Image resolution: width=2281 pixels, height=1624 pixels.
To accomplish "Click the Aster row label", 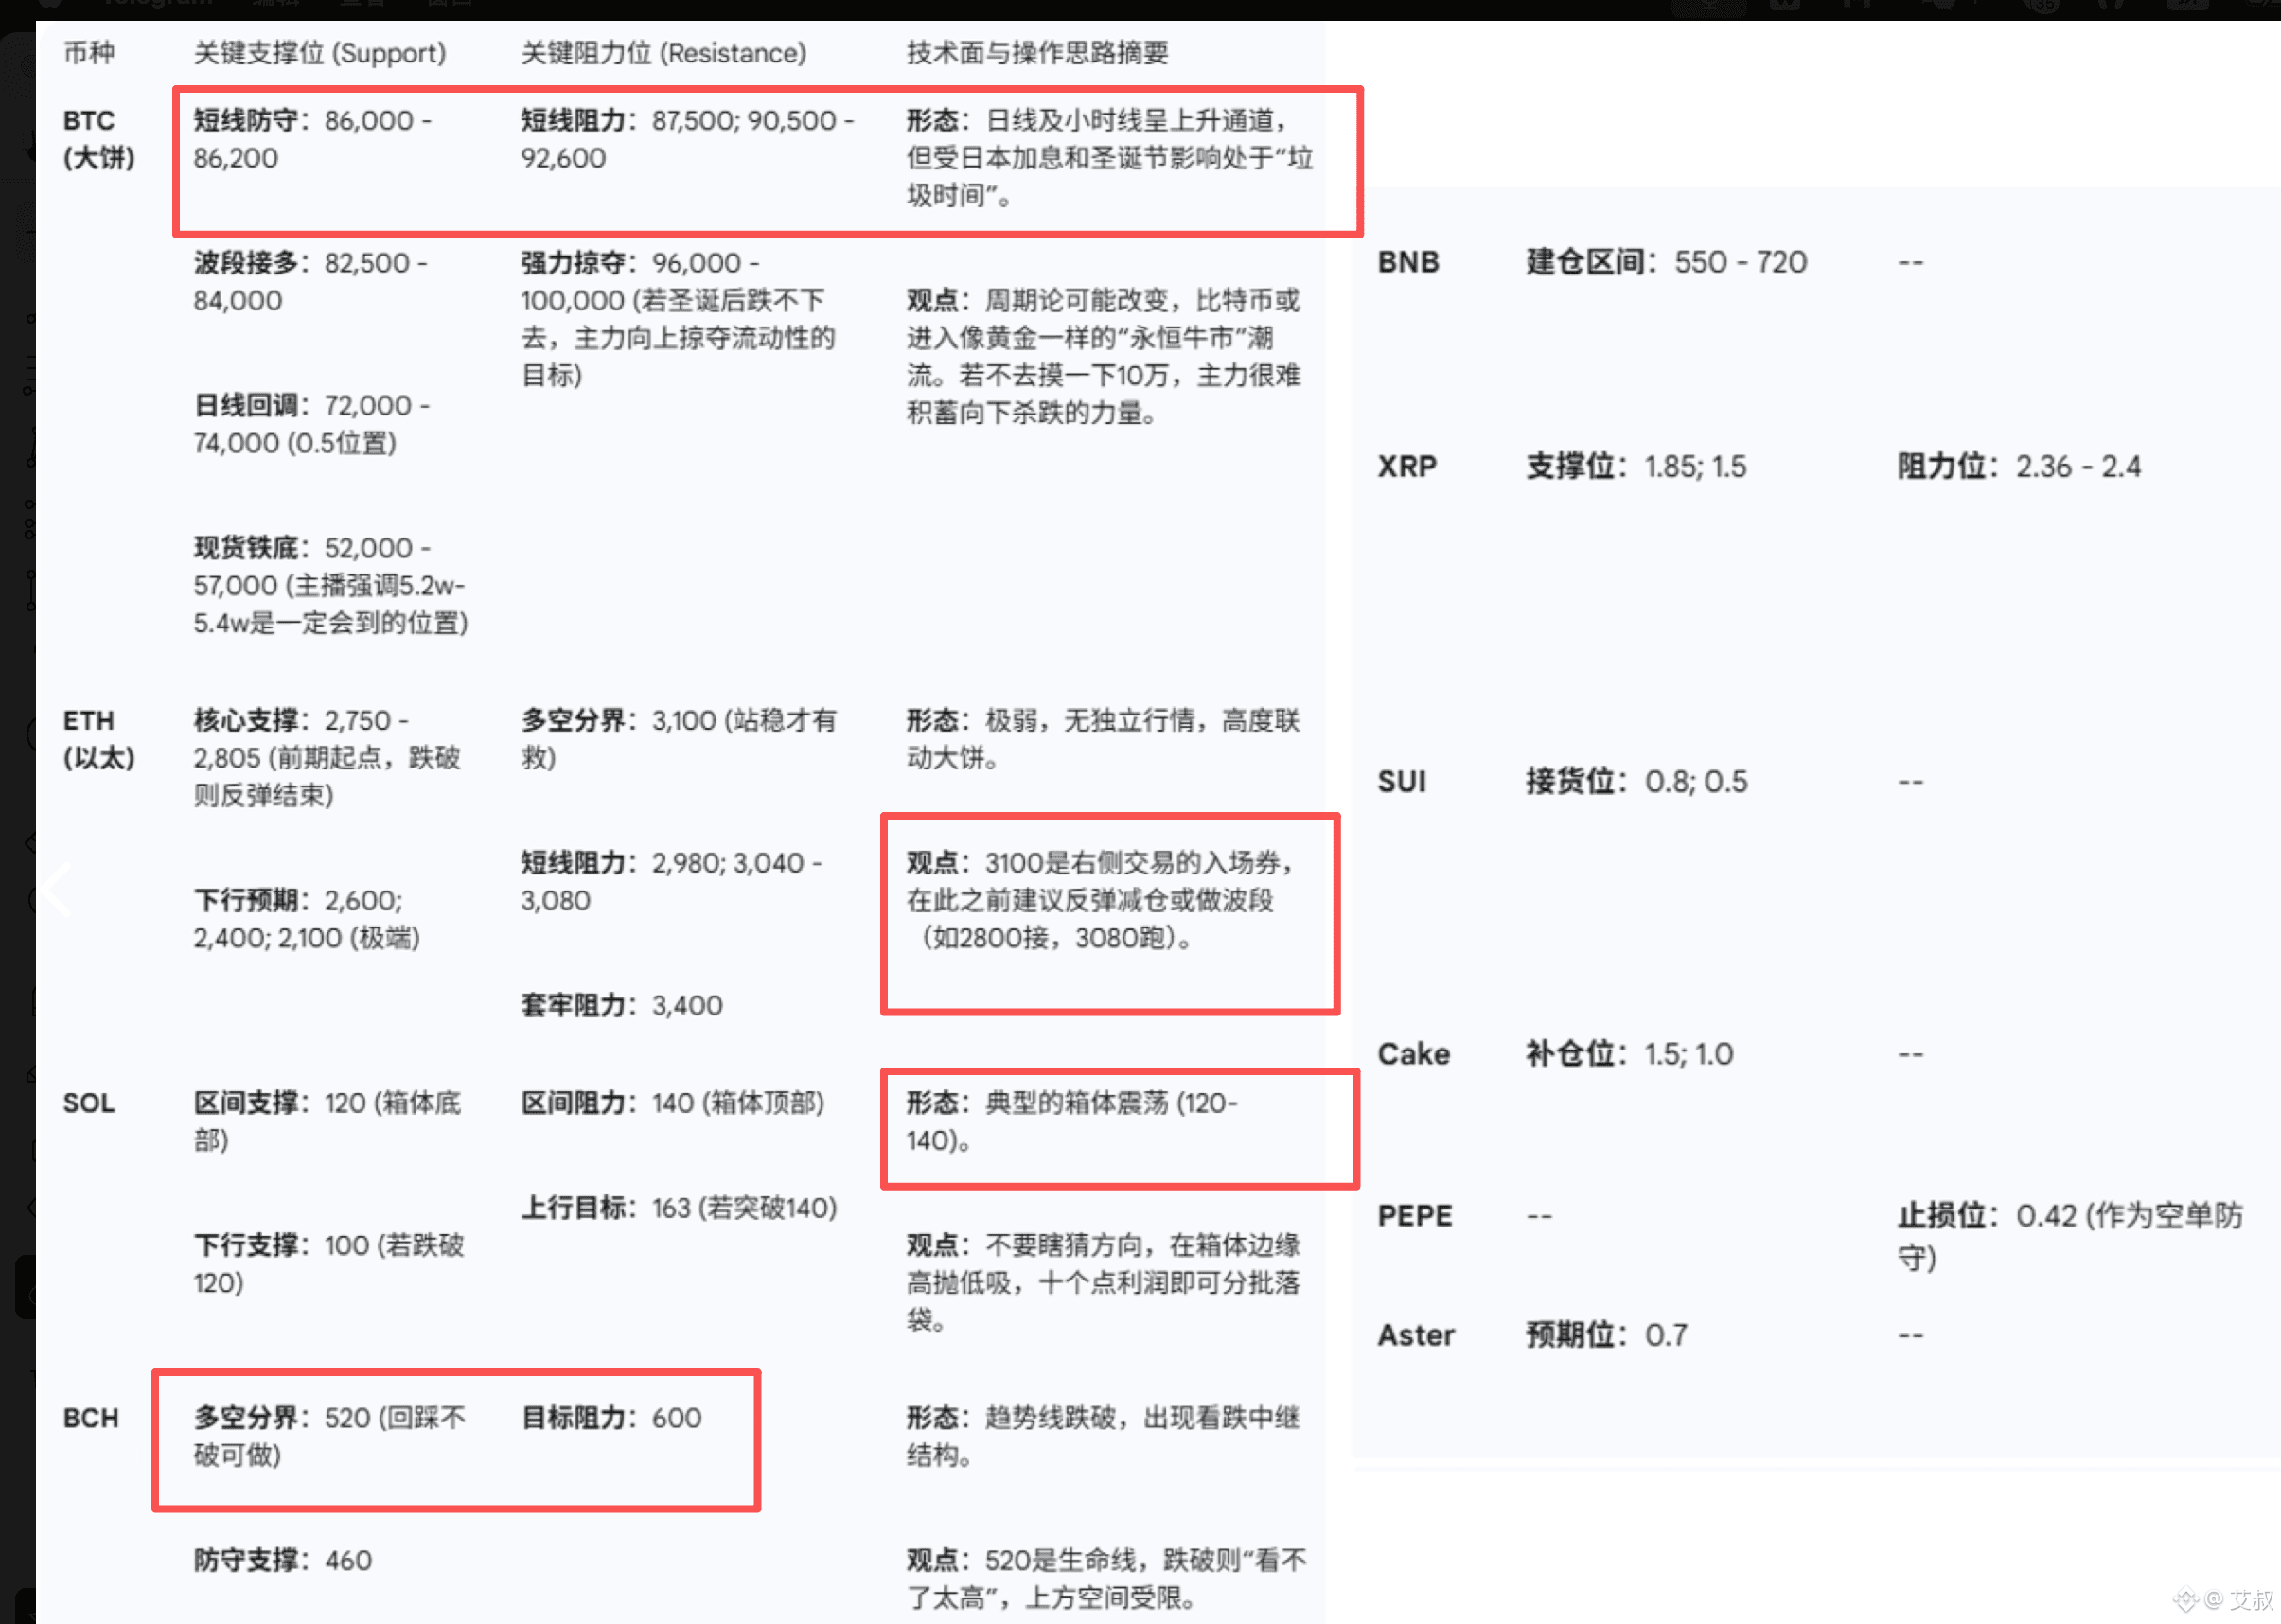I will (1416, 1335).
